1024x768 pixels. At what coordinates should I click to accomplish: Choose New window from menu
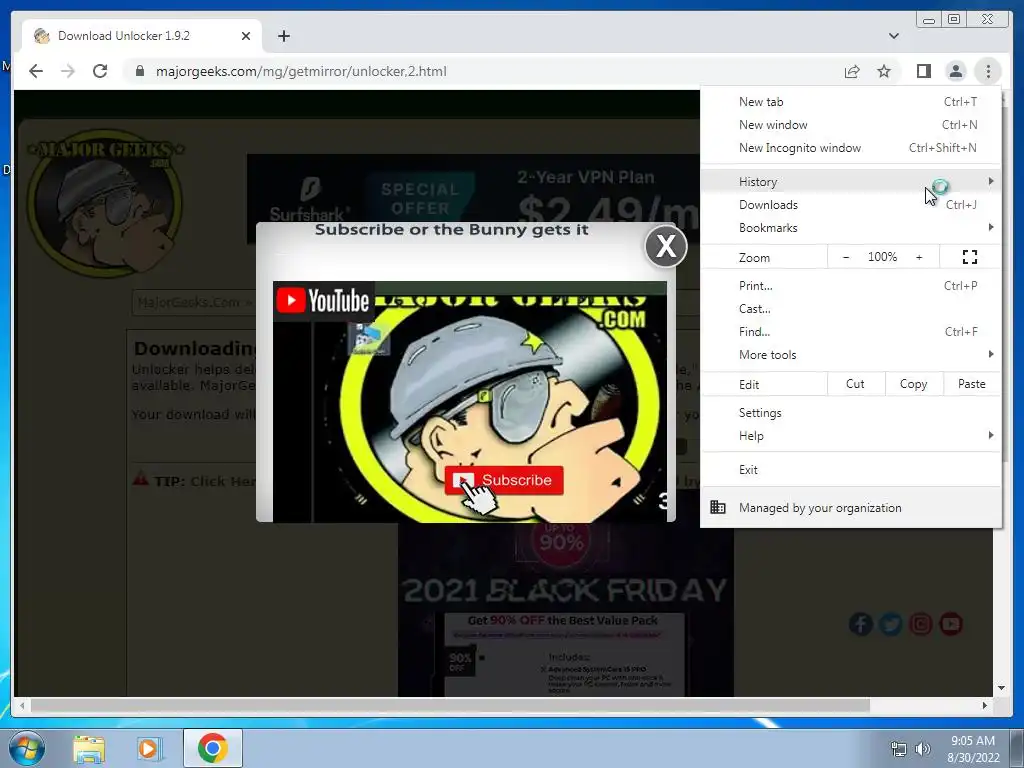(851, 125)
